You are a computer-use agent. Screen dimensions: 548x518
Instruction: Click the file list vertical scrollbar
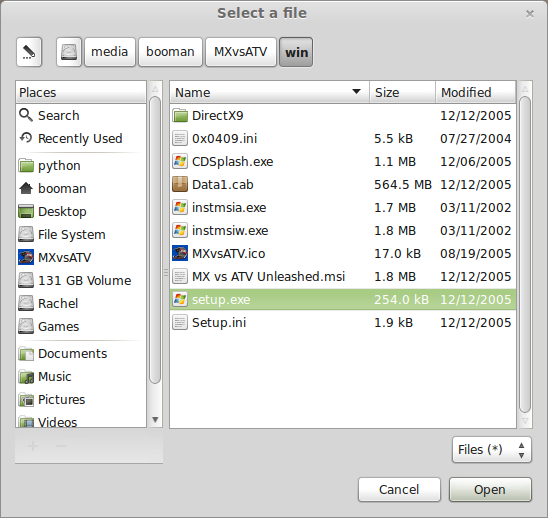(x=525, y=254)
